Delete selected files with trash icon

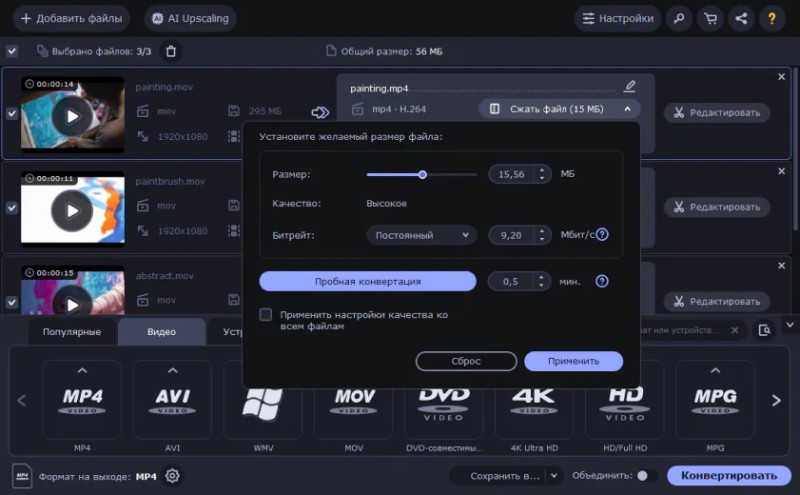(171, 51)
